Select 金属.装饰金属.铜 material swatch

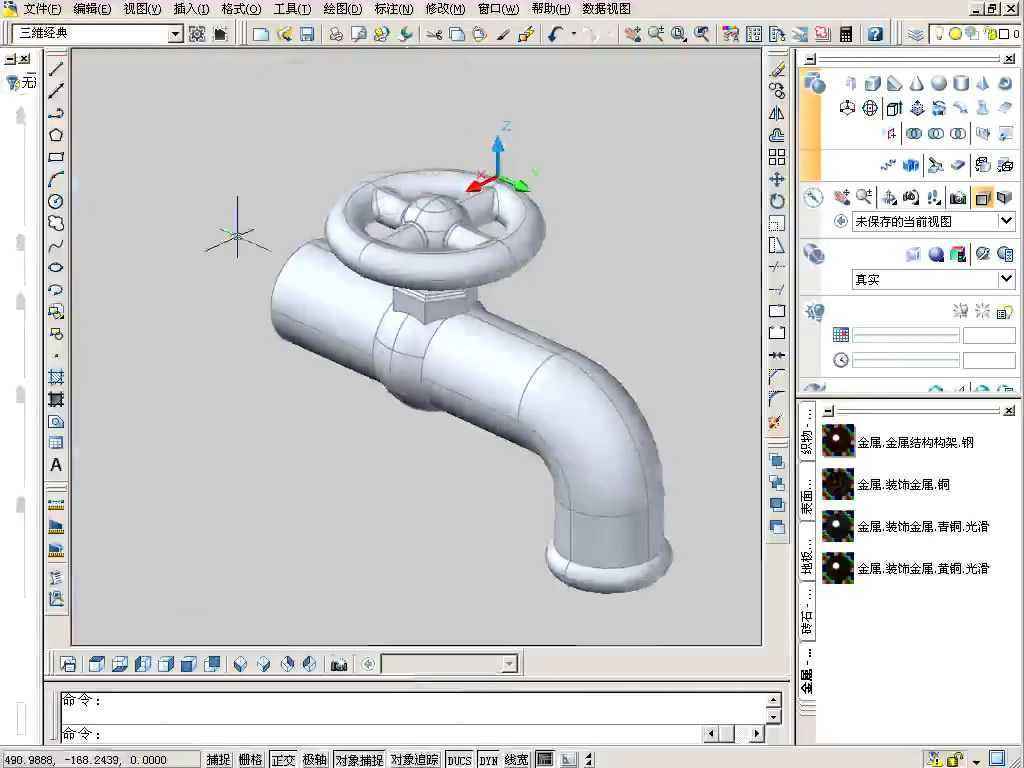point(838,484)
